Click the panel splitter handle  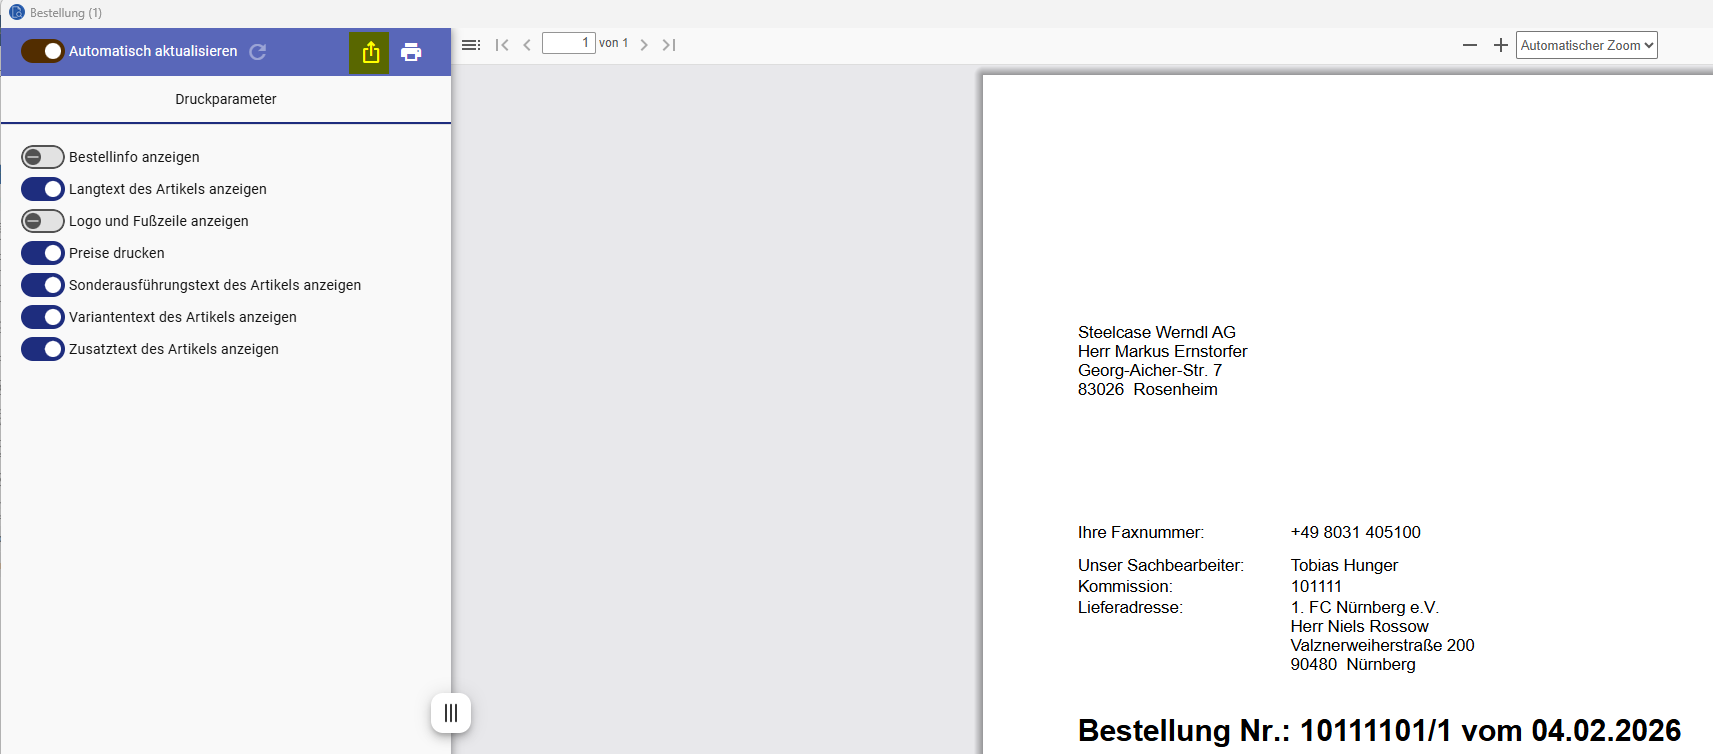(451, 713)
